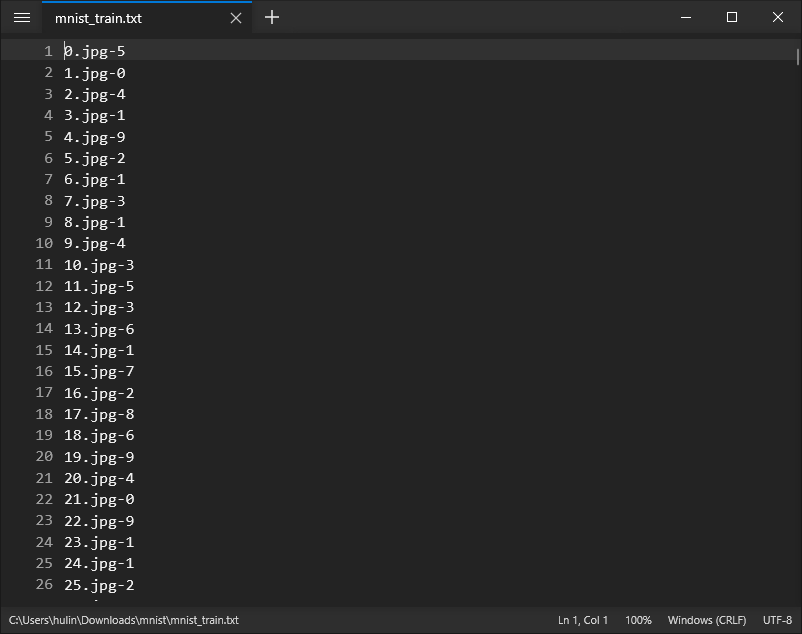Click the file path in the status bar

click(120, 619)
